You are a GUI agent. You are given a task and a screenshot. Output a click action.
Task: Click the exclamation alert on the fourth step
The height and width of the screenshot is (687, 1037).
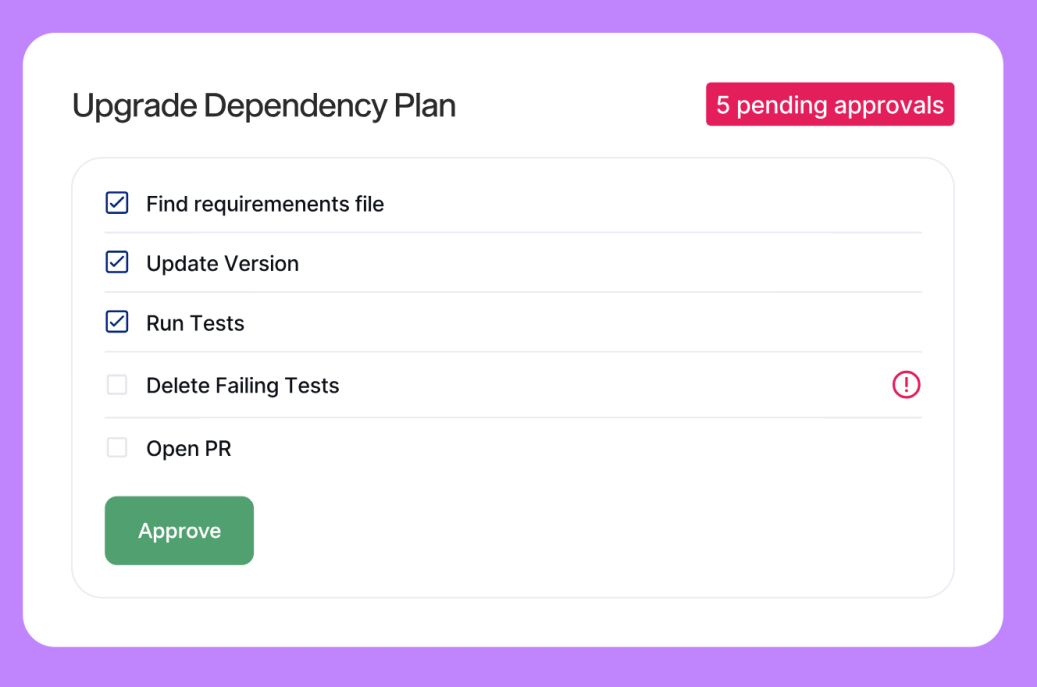pyautogui.click(x=906, y=384)
